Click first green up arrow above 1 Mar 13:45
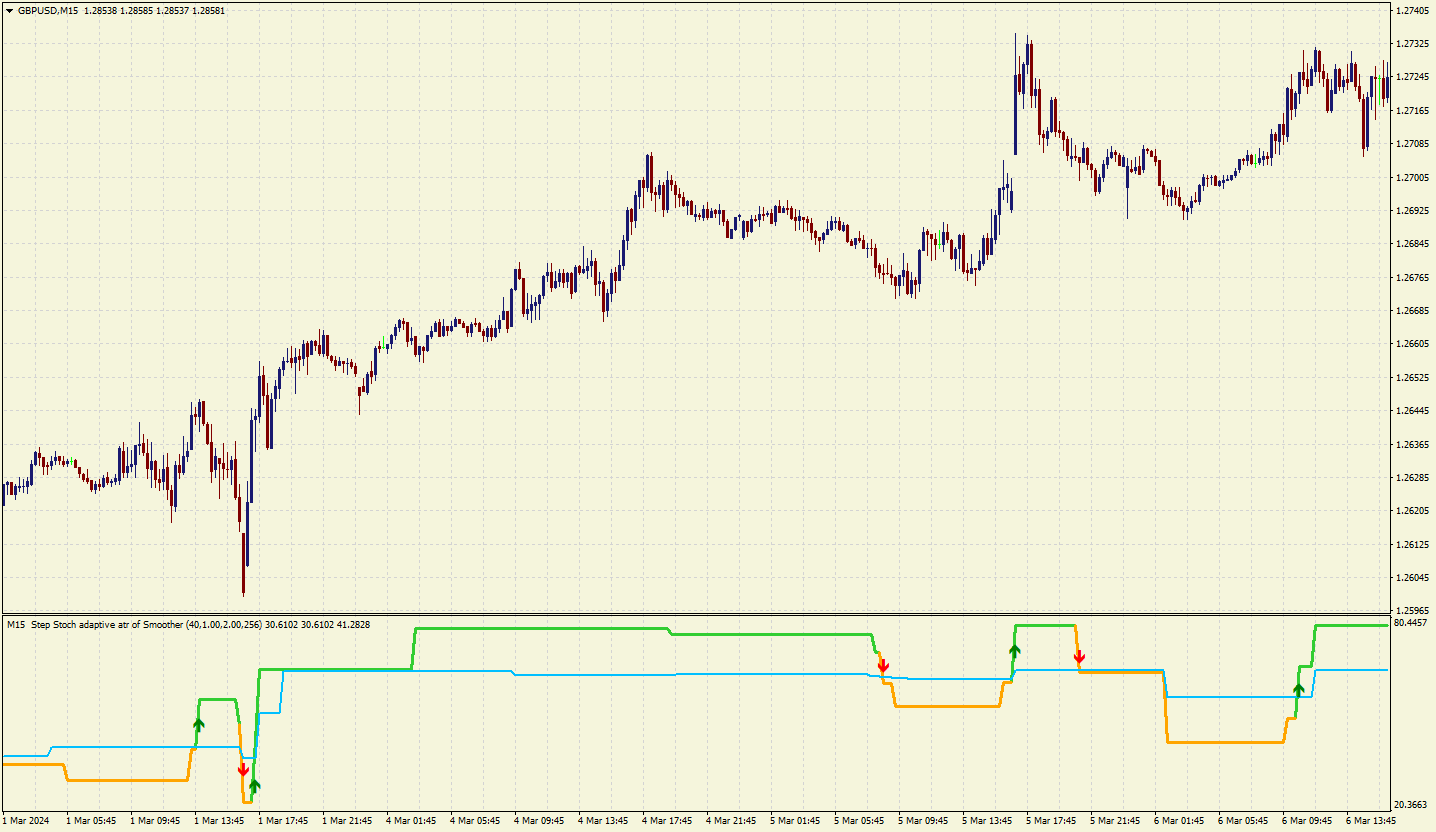The width and height of the screenshot is (1436, 832). pyautogui.click(x=198, y=724)
